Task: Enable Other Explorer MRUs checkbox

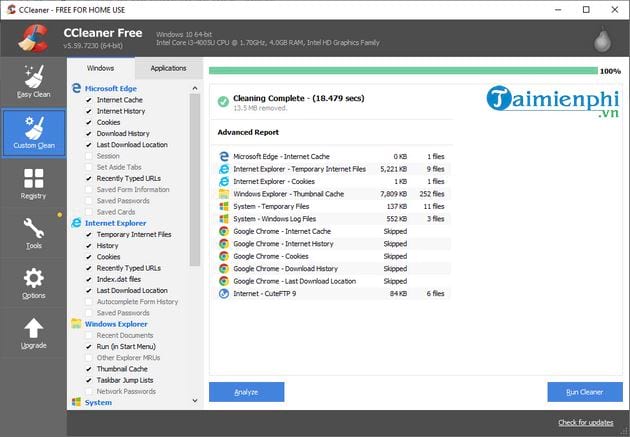Action: pos(89,357)
